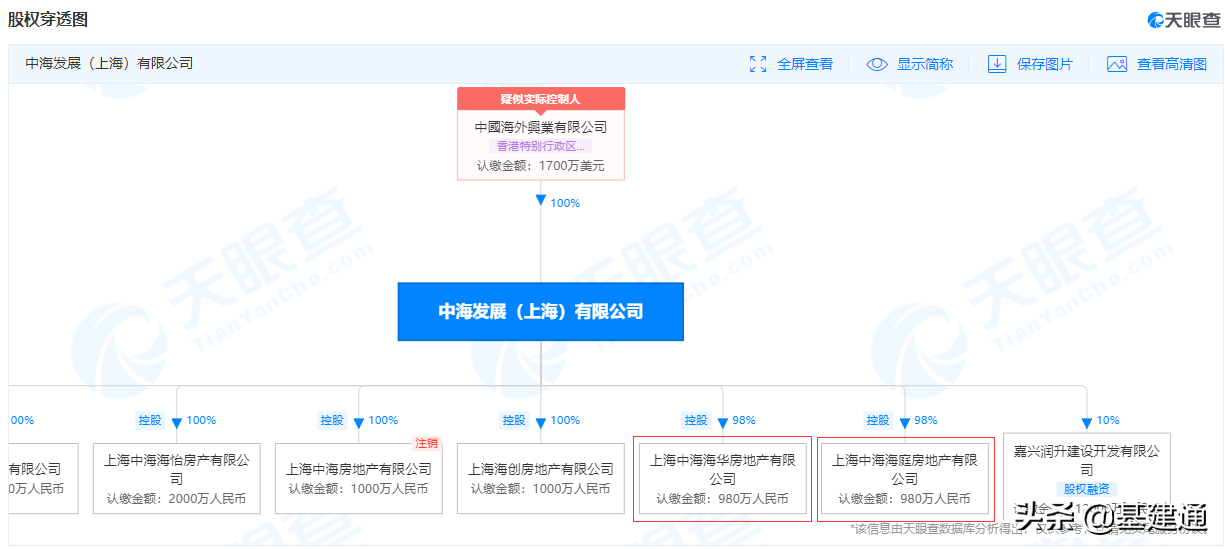
Task: Click the 天眼查 logo at top right
Action: point(1182,20)
